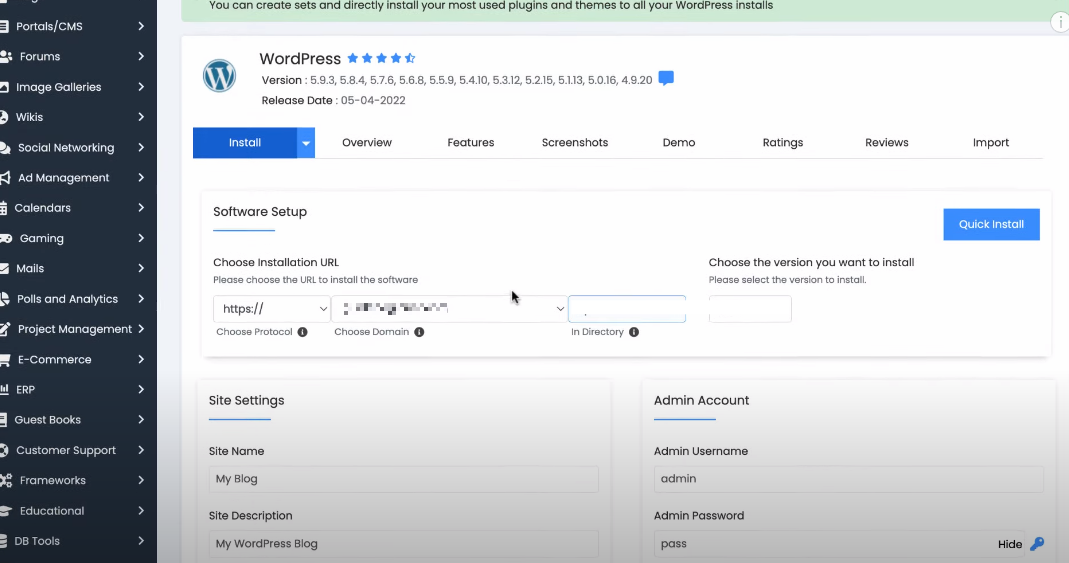The height and width of the screenshot is (563, 1069).
Task: Click the Polls and Analytics pie icon
Action: pos(5,299)
